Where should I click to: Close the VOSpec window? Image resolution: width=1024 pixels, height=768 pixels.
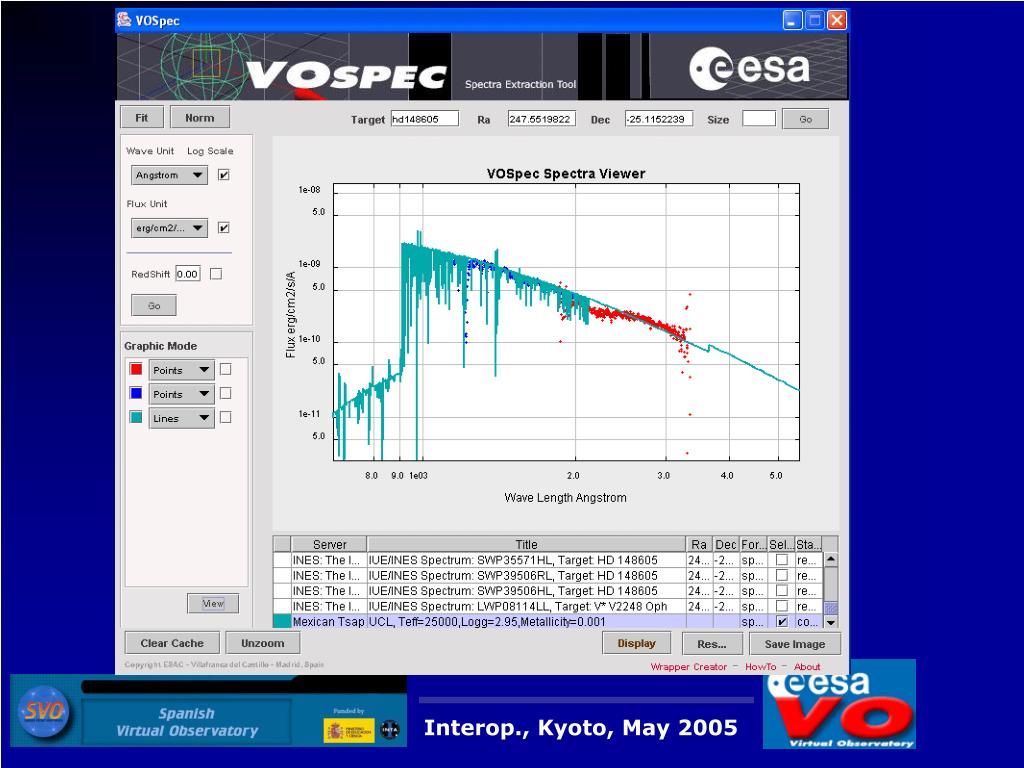click(x=837, y=20)
